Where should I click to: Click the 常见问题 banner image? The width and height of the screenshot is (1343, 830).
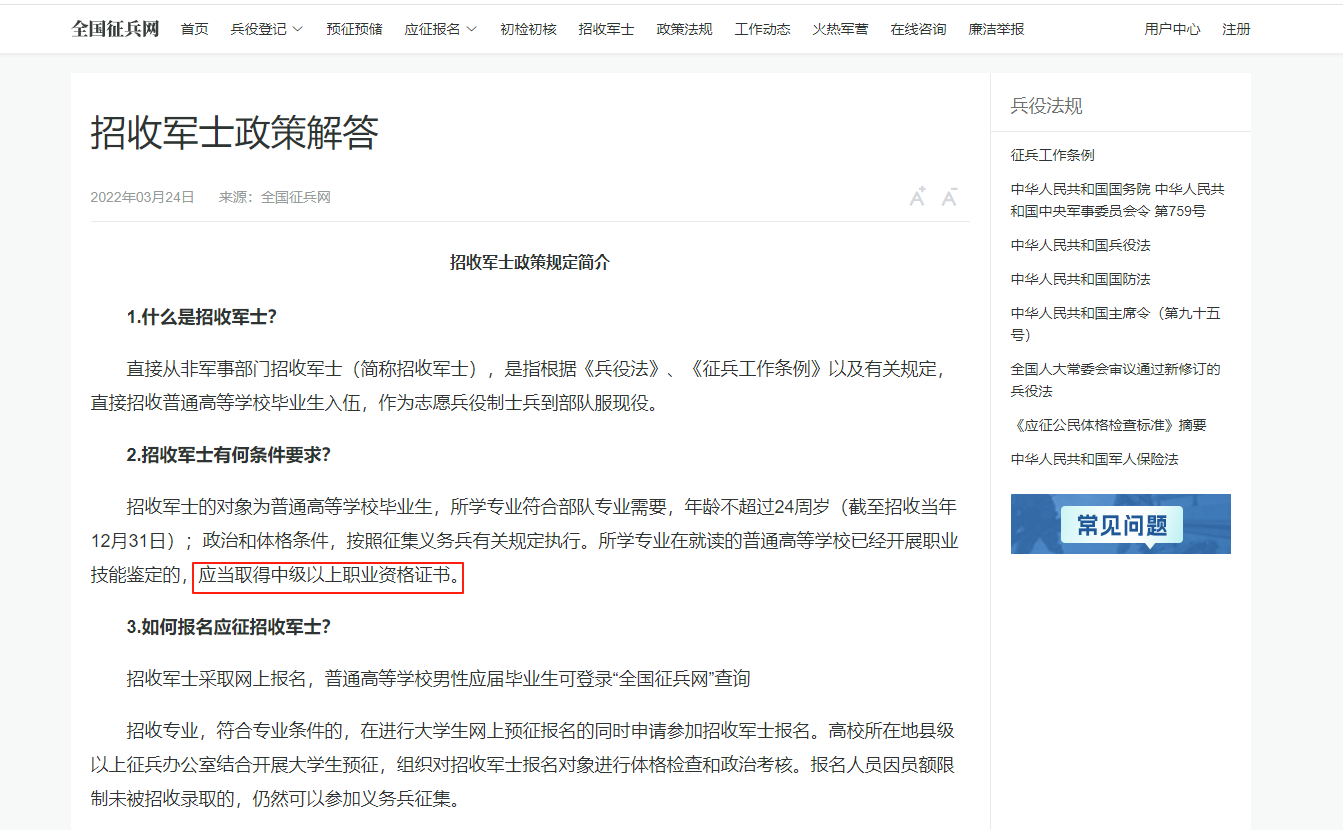coord(1120,524)
